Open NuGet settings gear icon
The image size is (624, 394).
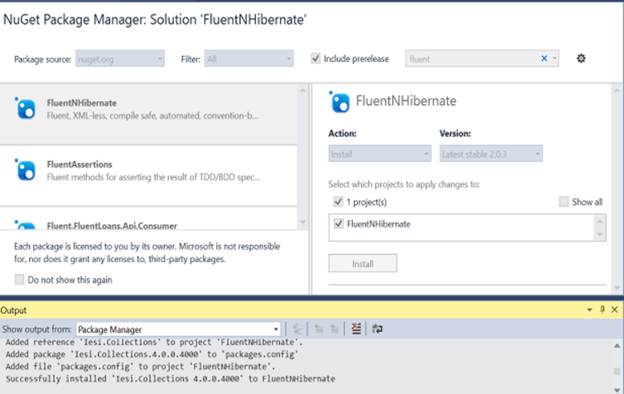tap(581, 59)
